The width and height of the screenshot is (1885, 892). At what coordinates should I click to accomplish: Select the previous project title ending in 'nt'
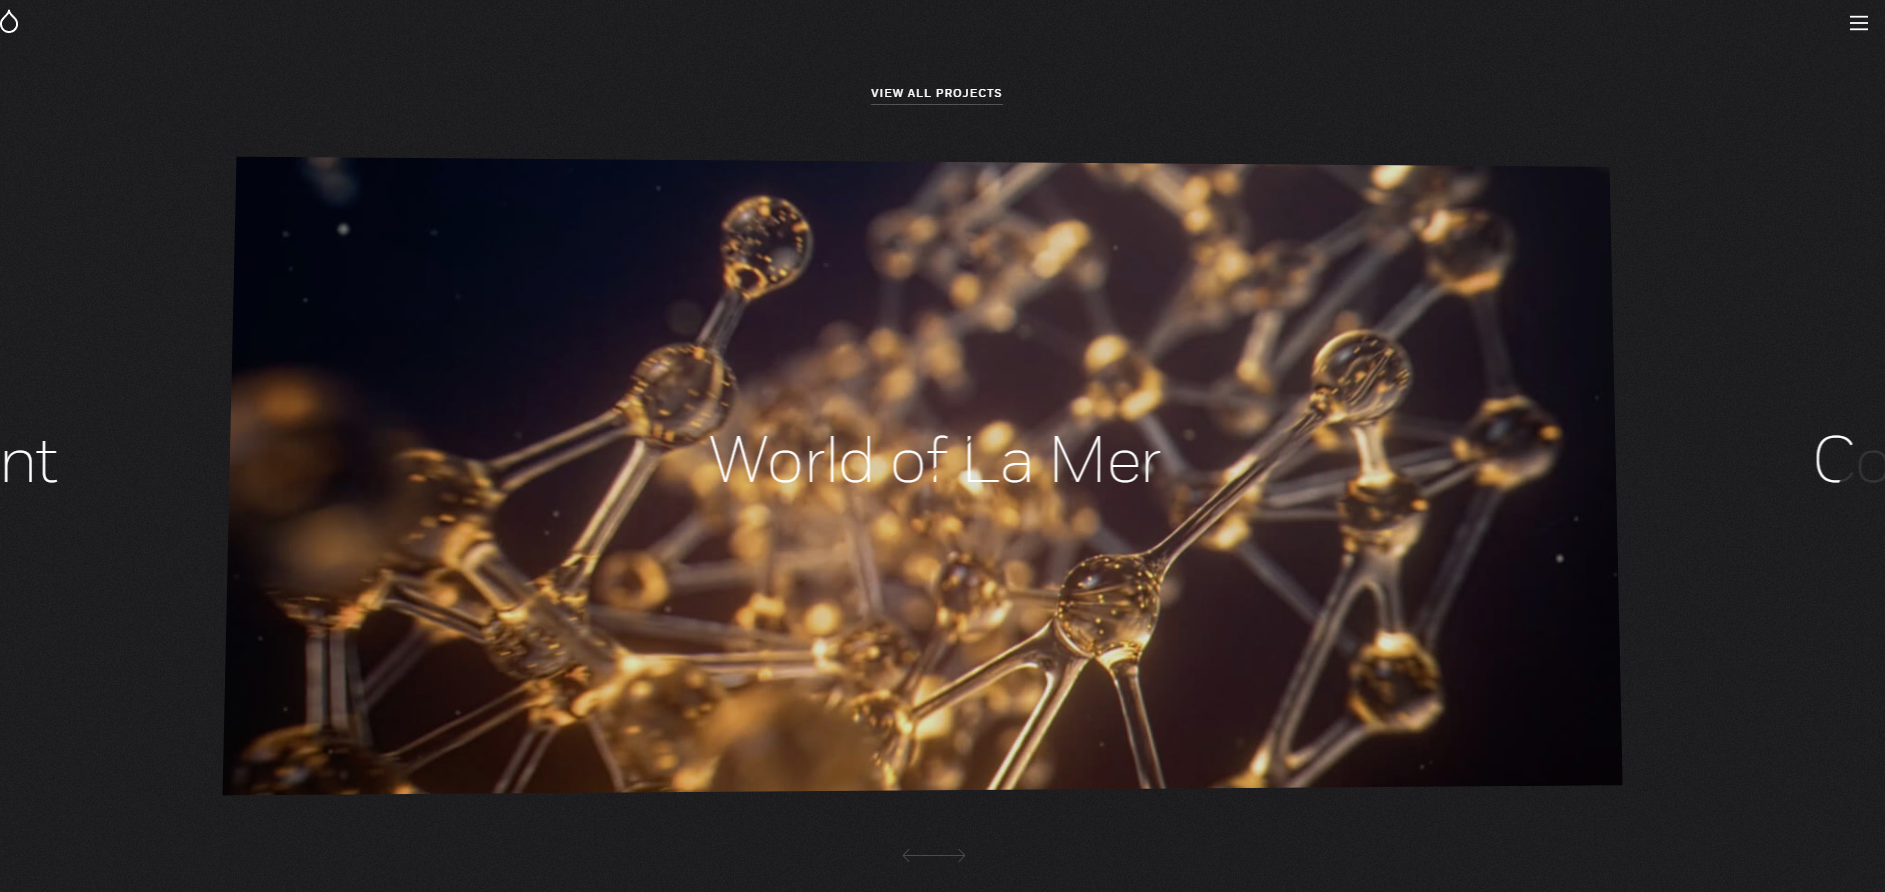[x=29, y=463]
